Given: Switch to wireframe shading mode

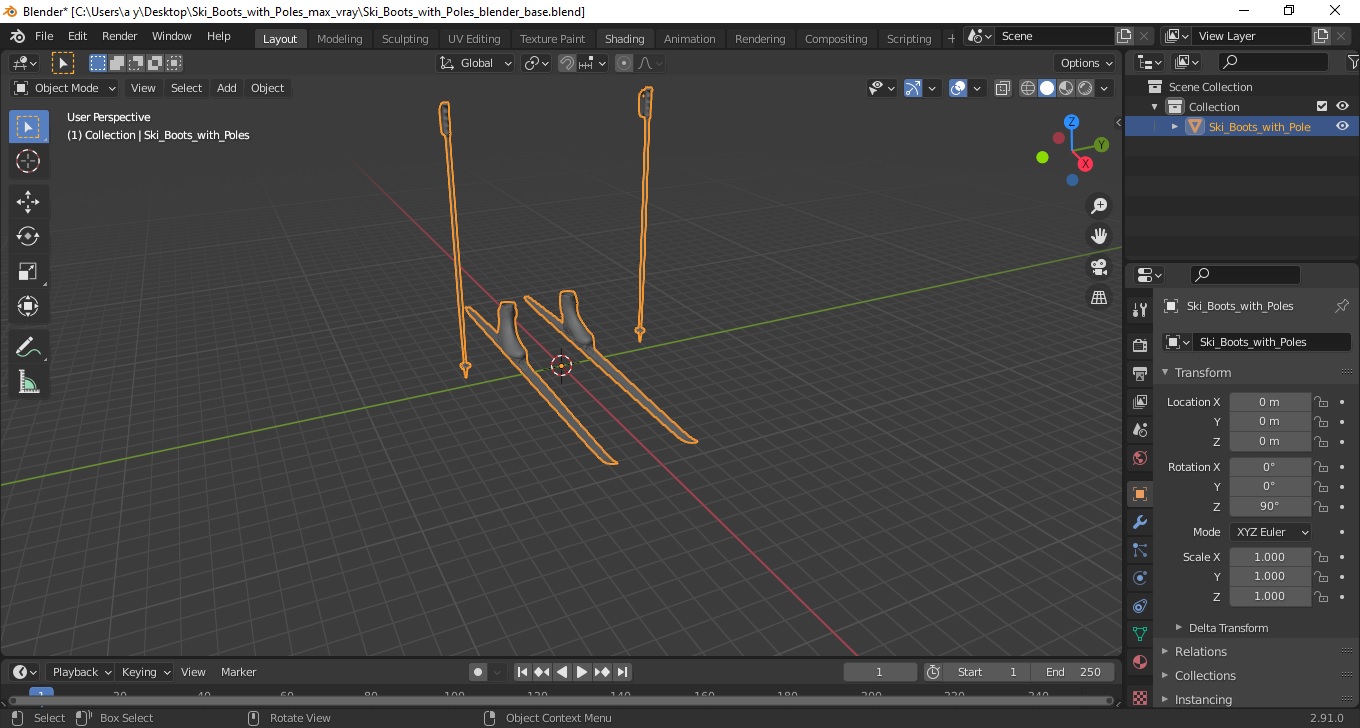Looking at the screenshot, I should (x=1028, y=88).
